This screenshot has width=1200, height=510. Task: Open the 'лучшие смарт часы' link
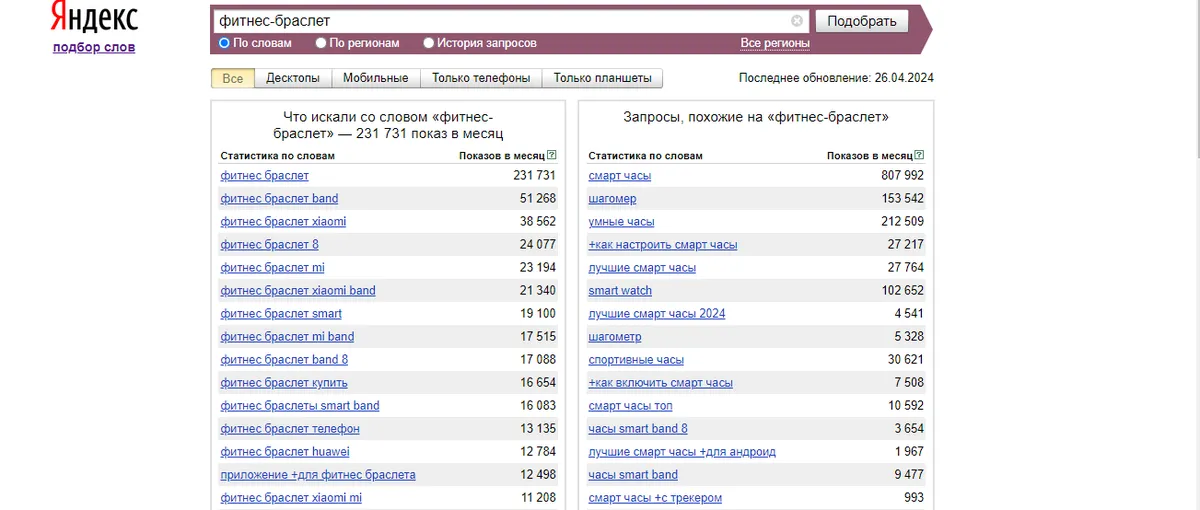pos(642,268)
